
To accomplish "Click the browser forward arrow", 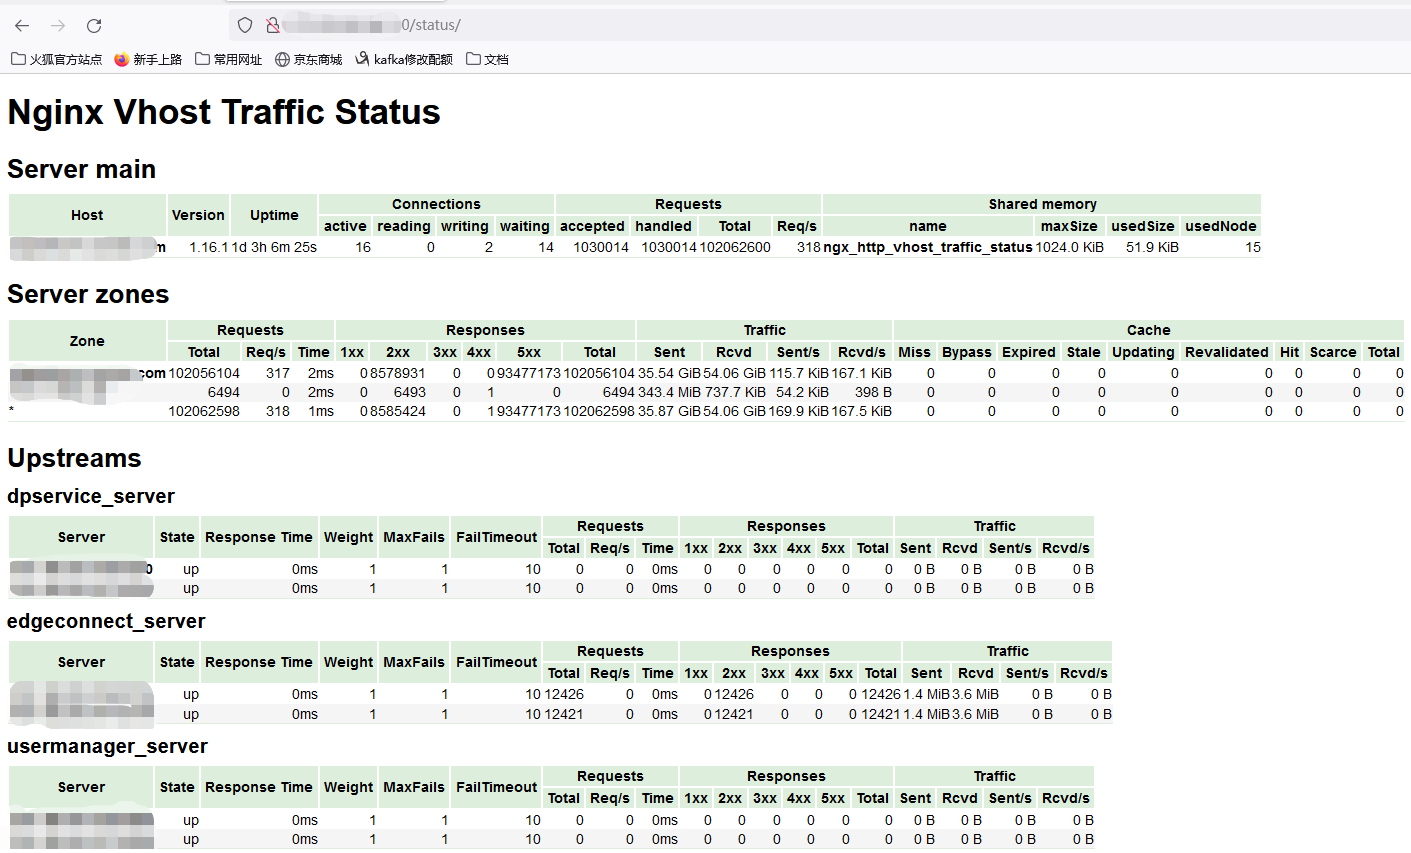I will 58,25.
